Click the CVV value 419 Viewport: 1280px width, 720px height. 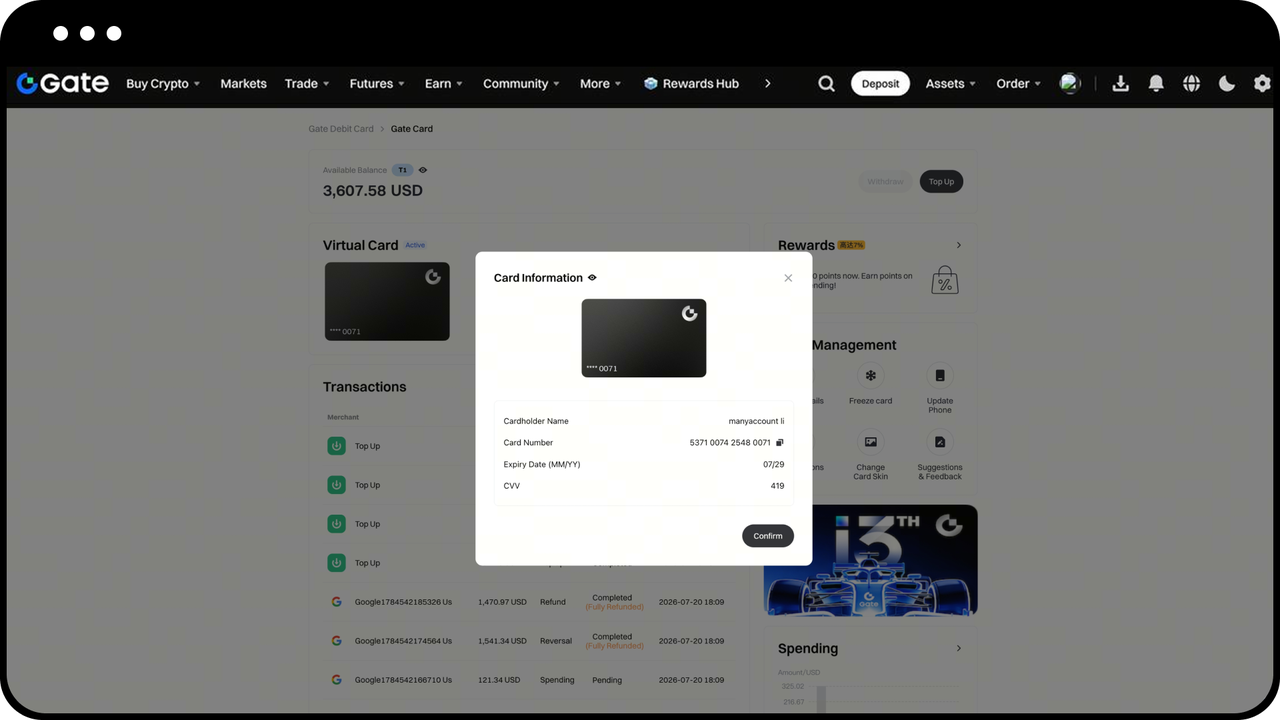click(x=777, y=486)
